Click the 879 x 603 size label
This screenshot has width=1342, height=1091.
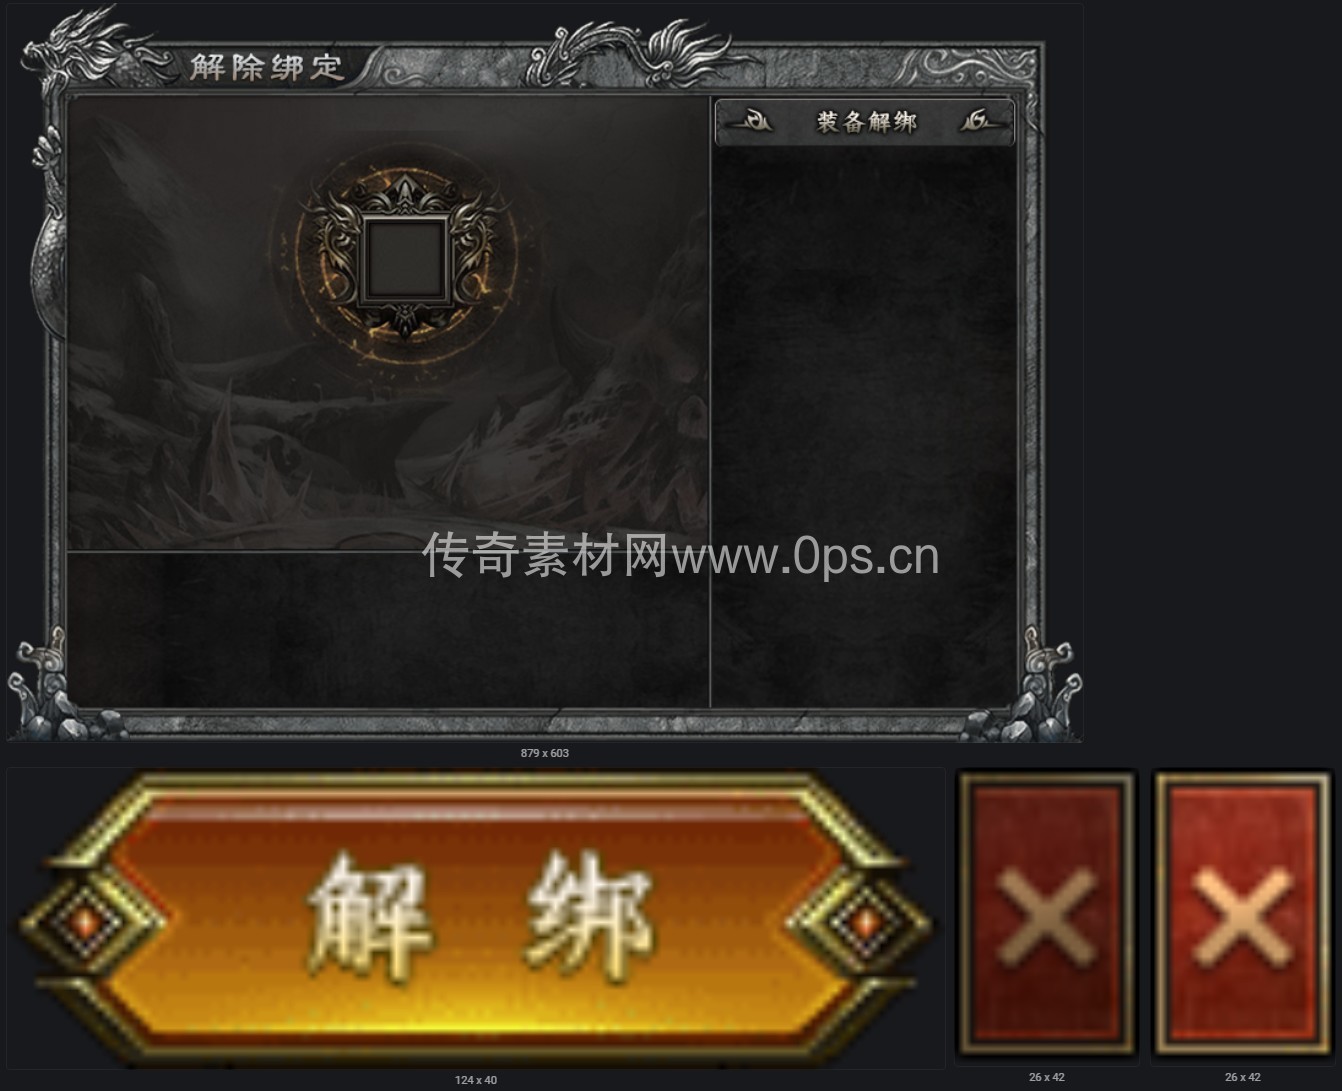click(545, 753)
